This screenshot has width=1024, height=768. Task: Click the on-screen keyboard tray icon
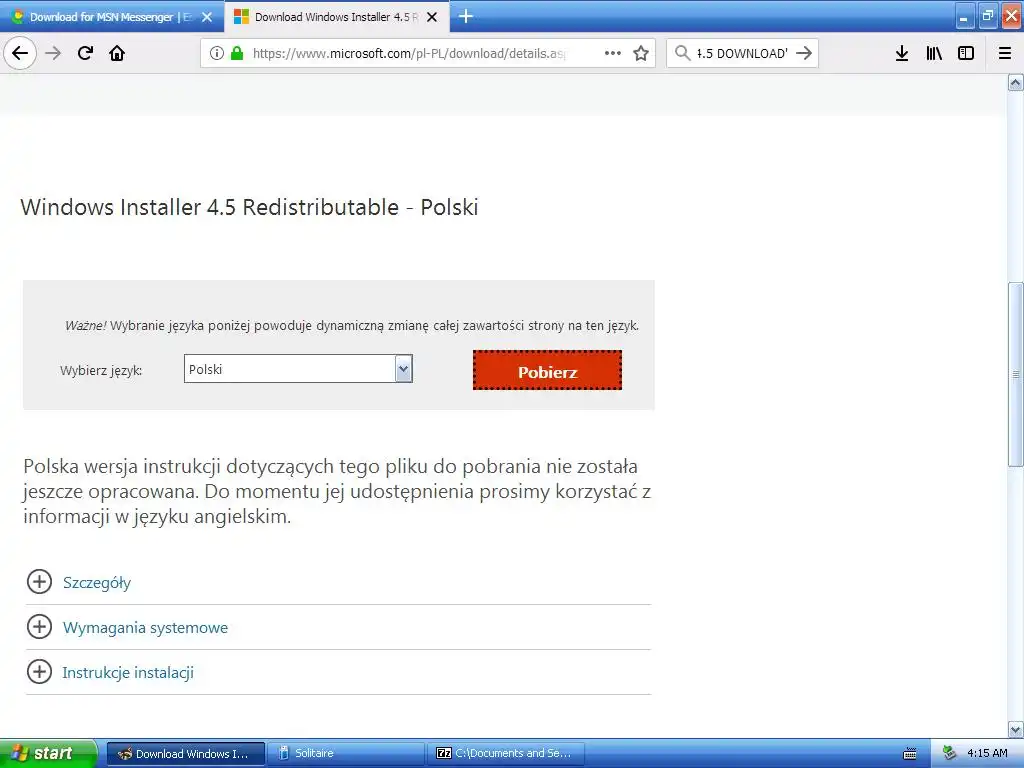(910, 754)
